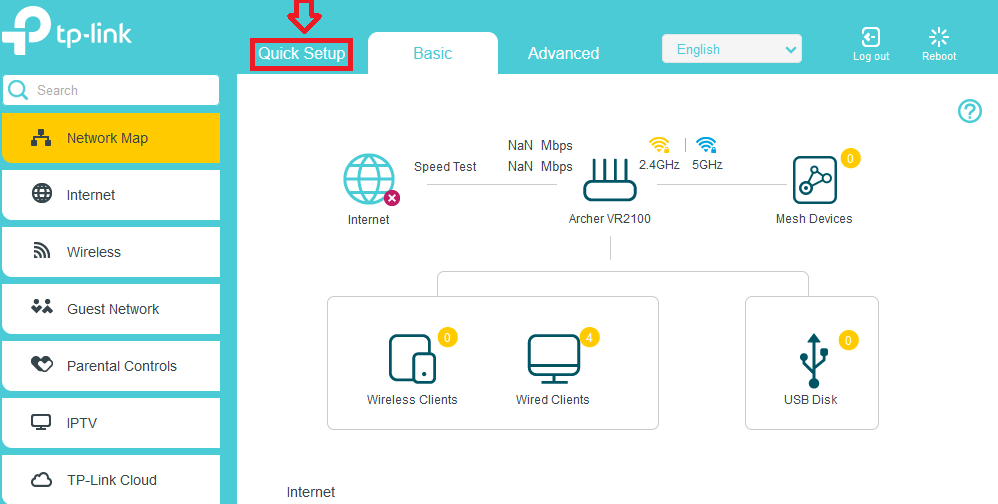The width and height of the screenshot is (998, 504).
Task: Click the Parental Controls heart icon
Action: pyautogui.click(x=42, y=364)
